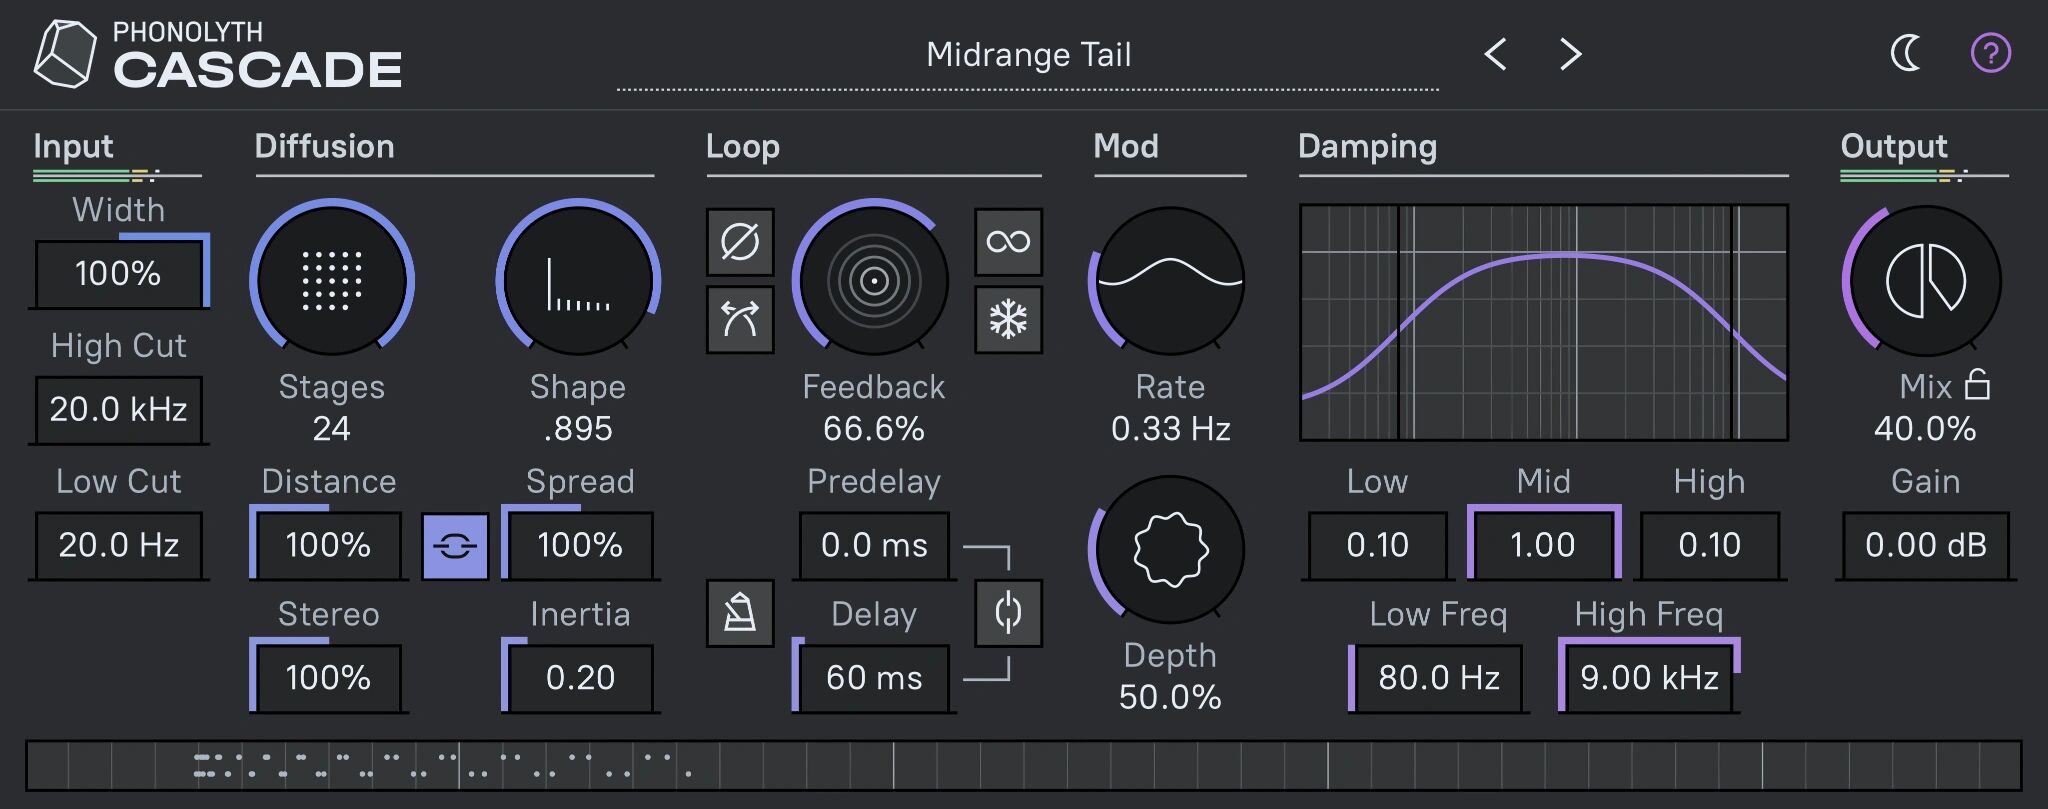Click the Delay 60 ms value box
Image resolution: width=2048 pixels, height=809 pixels.
(x=874, y=678)
